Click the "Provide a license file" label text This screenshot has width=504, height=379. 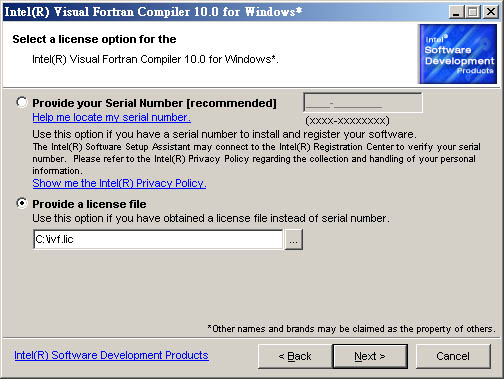click(89, 204)
